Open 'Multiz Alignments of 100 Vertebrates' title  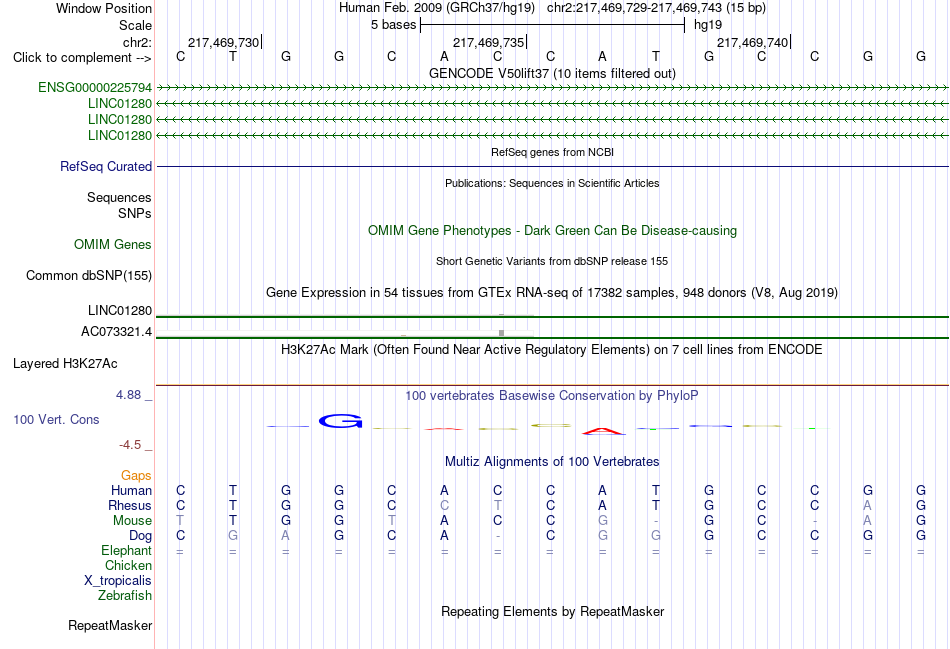(552, 462)
